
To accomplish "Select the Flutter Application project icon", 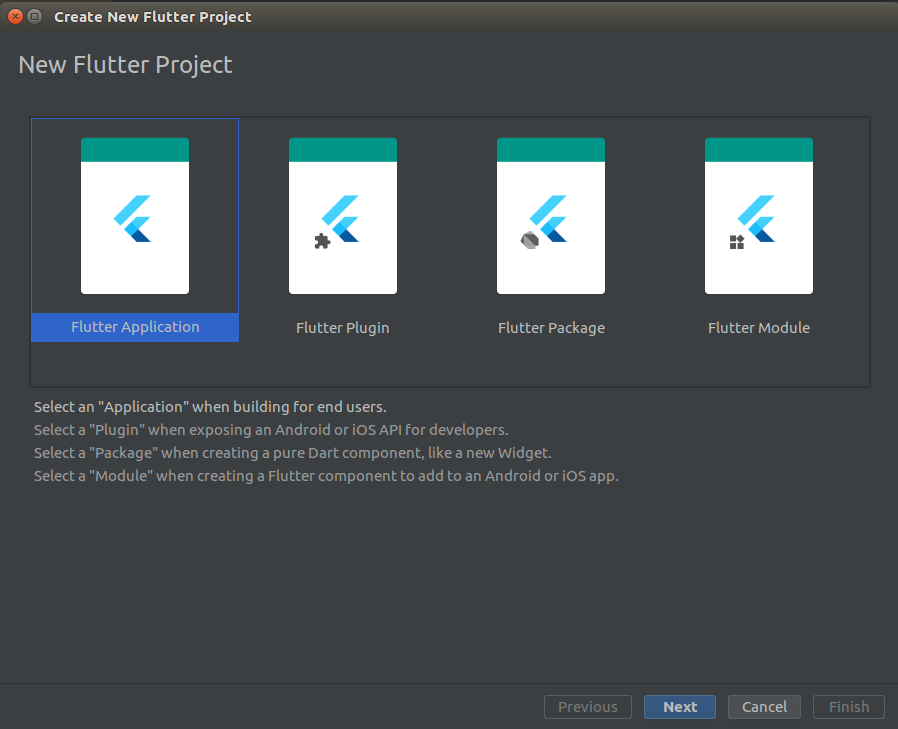I will (x=135, y=216).
